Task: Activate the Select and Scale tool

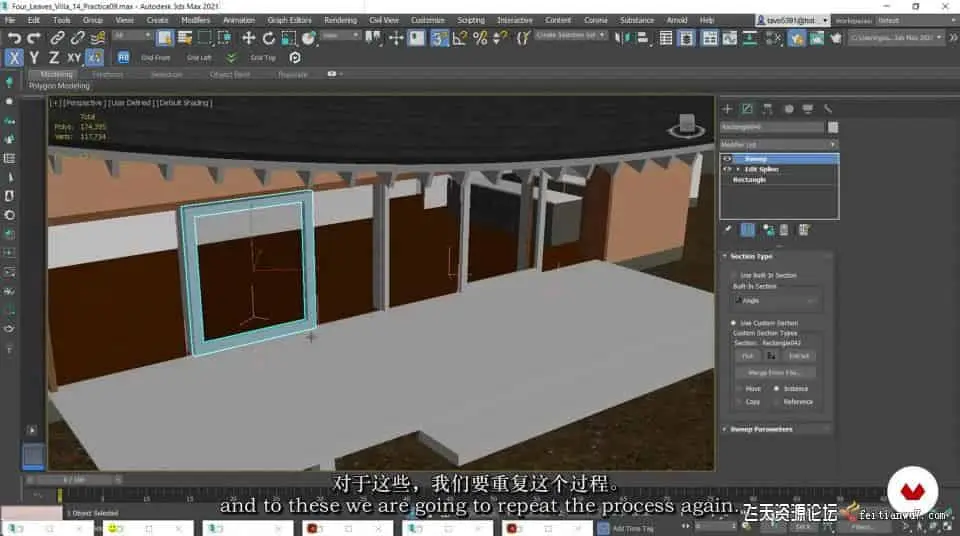Action: [288, 38]
